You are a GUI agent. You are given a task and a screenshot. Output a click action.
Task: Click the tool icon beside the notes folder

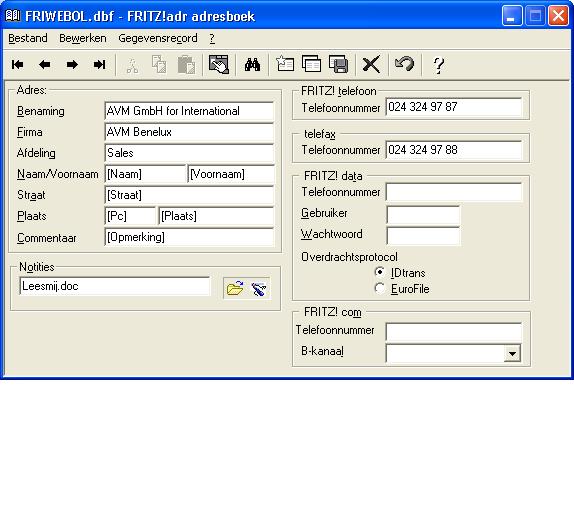259,289
